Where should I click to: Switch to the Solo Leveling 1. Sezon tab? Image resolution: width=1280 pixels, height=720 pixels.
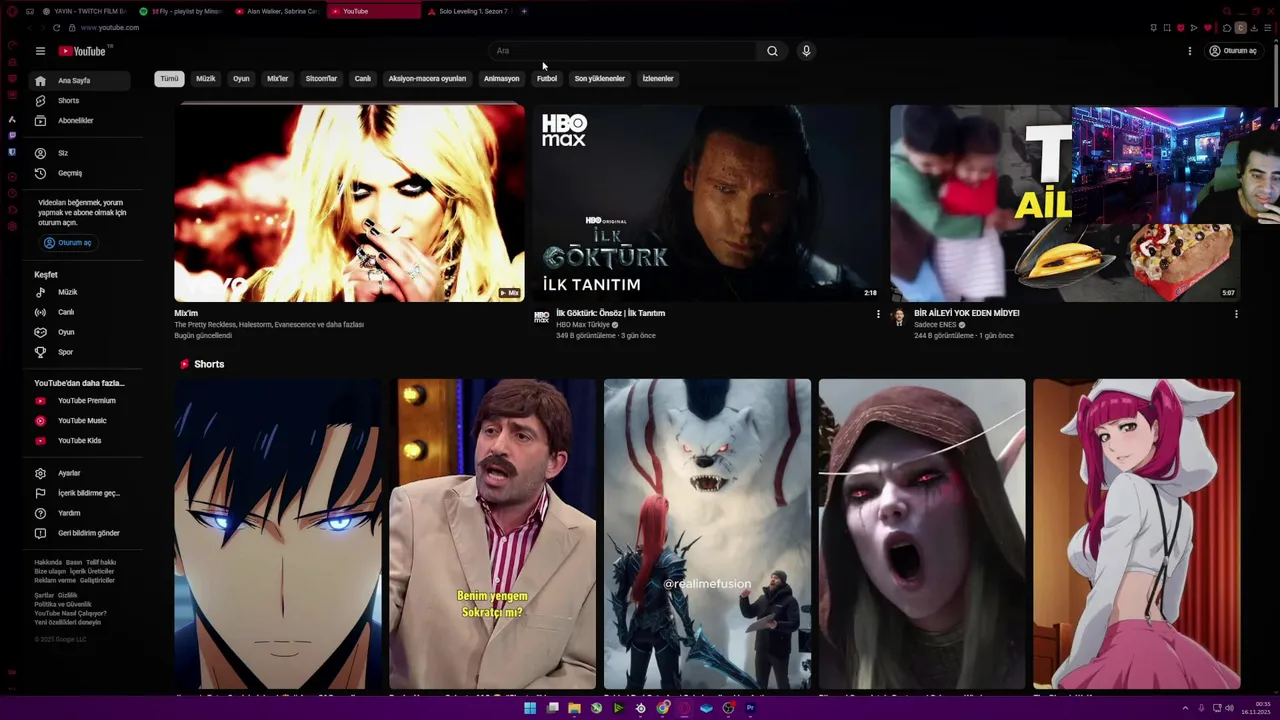coord(469,11)
